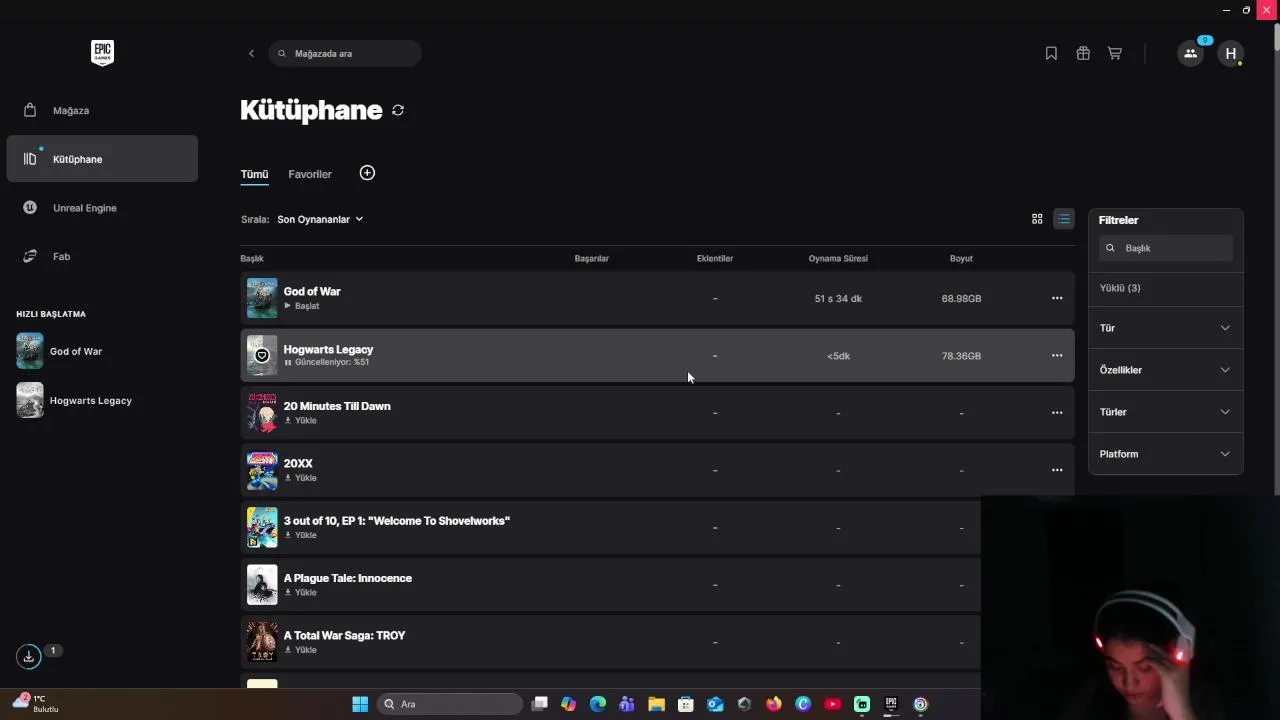Add a new collection with plus icon

click(367, 173)
